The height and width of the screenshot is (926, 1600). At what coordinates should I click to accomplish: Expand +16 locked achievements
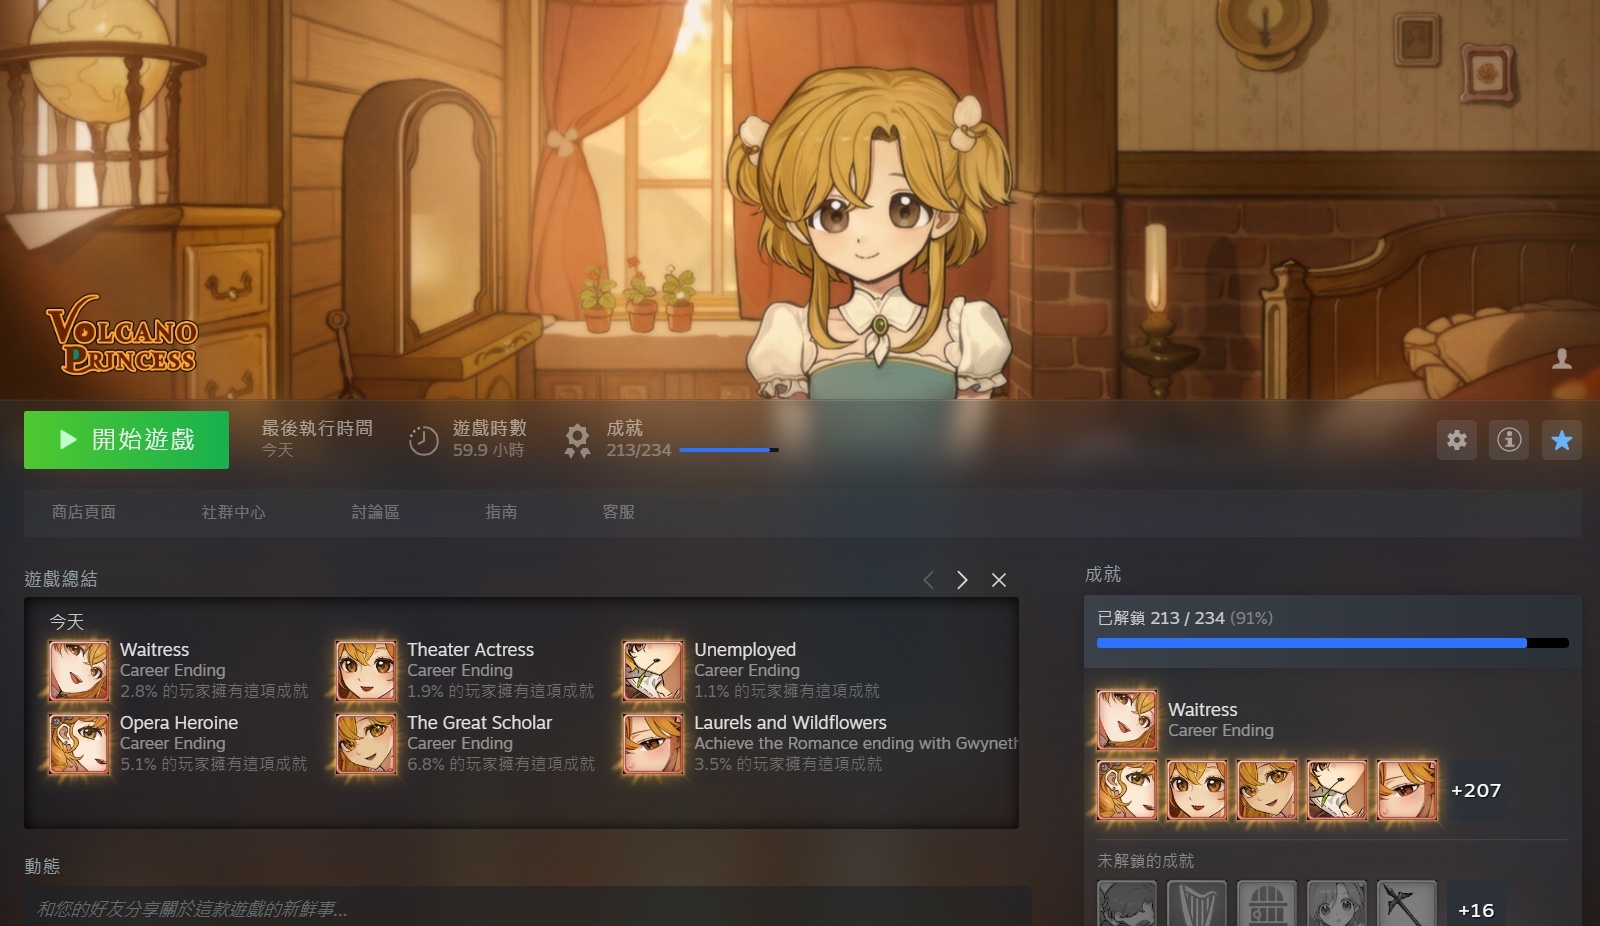pyautogui.click(x=1476, y=908)
